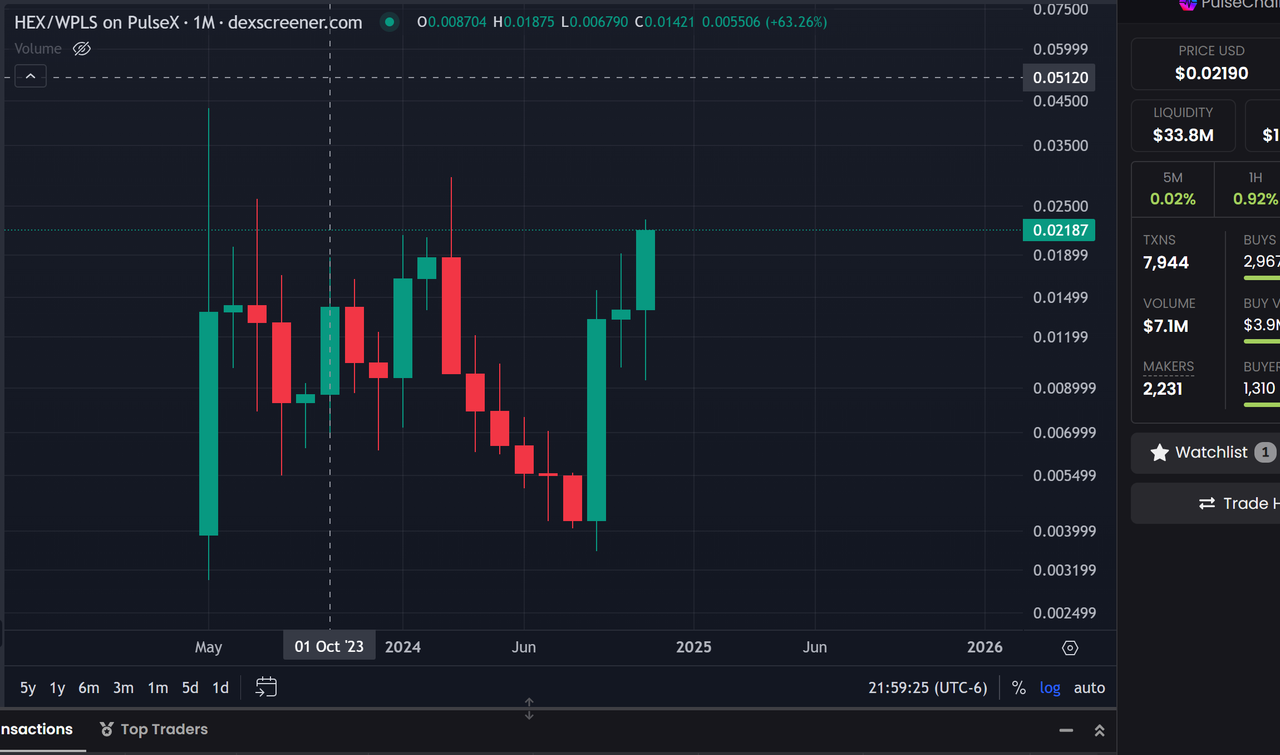Click the 2024 time axis label
1280x755 pixels.
(x=403, y=647)
